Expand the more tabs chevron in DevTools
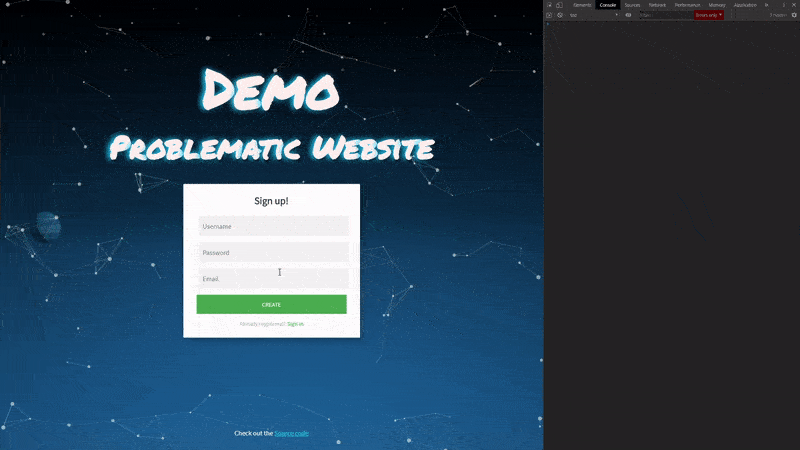 (766, 5)
